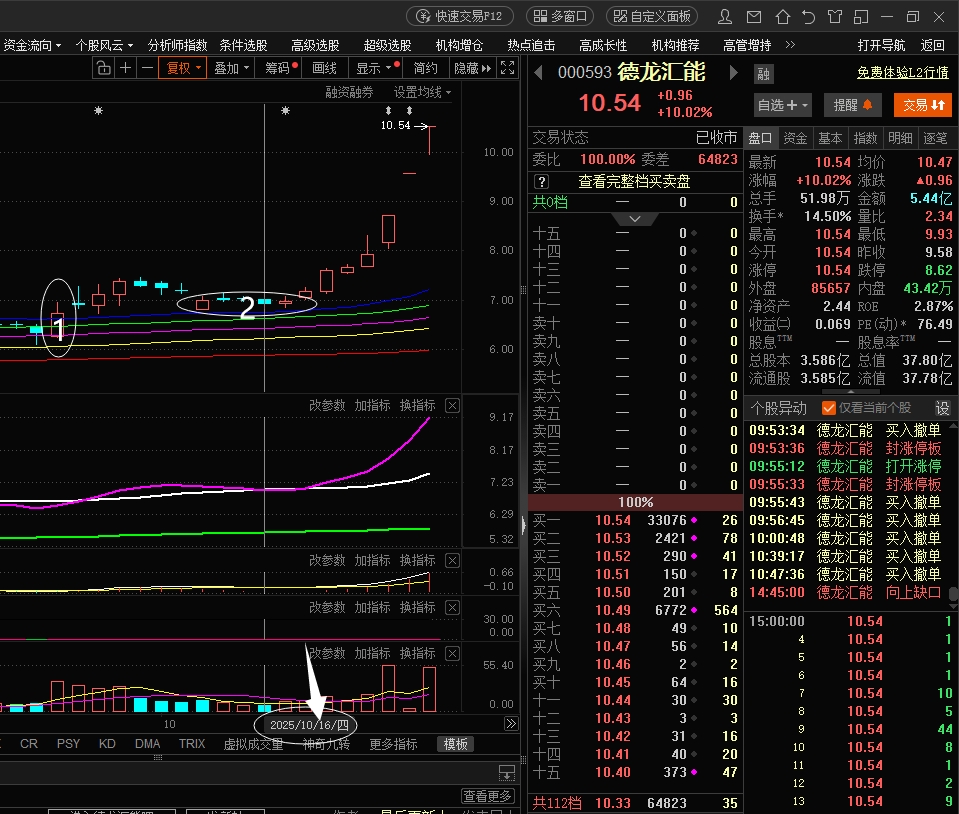Open 复权 dropdown
The height and width of the screenshot is (814, 959).
(183, 68)
